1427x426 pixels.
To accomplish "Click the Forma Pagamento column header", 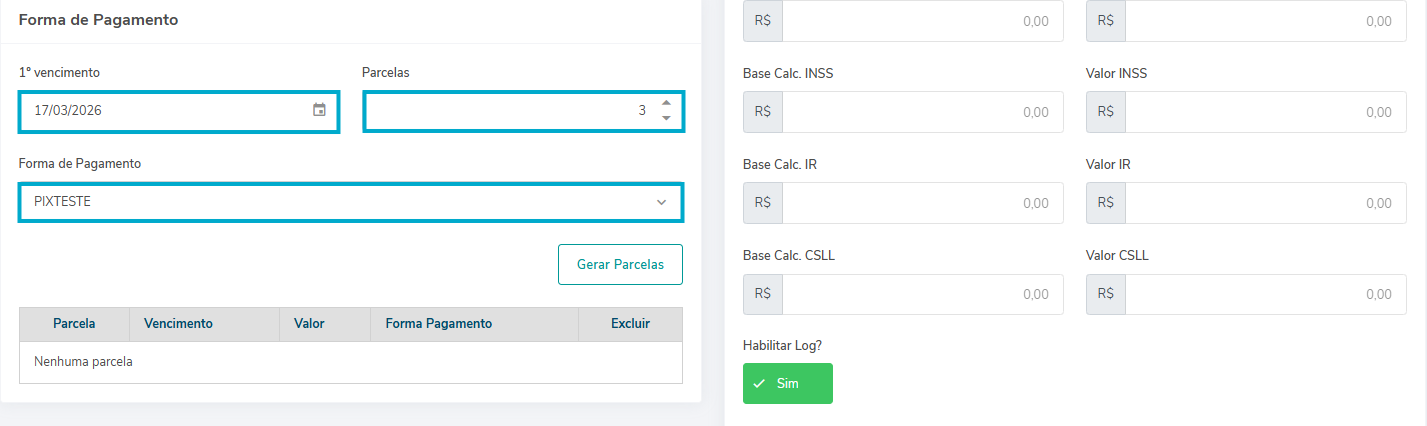I will coord(438,324).
